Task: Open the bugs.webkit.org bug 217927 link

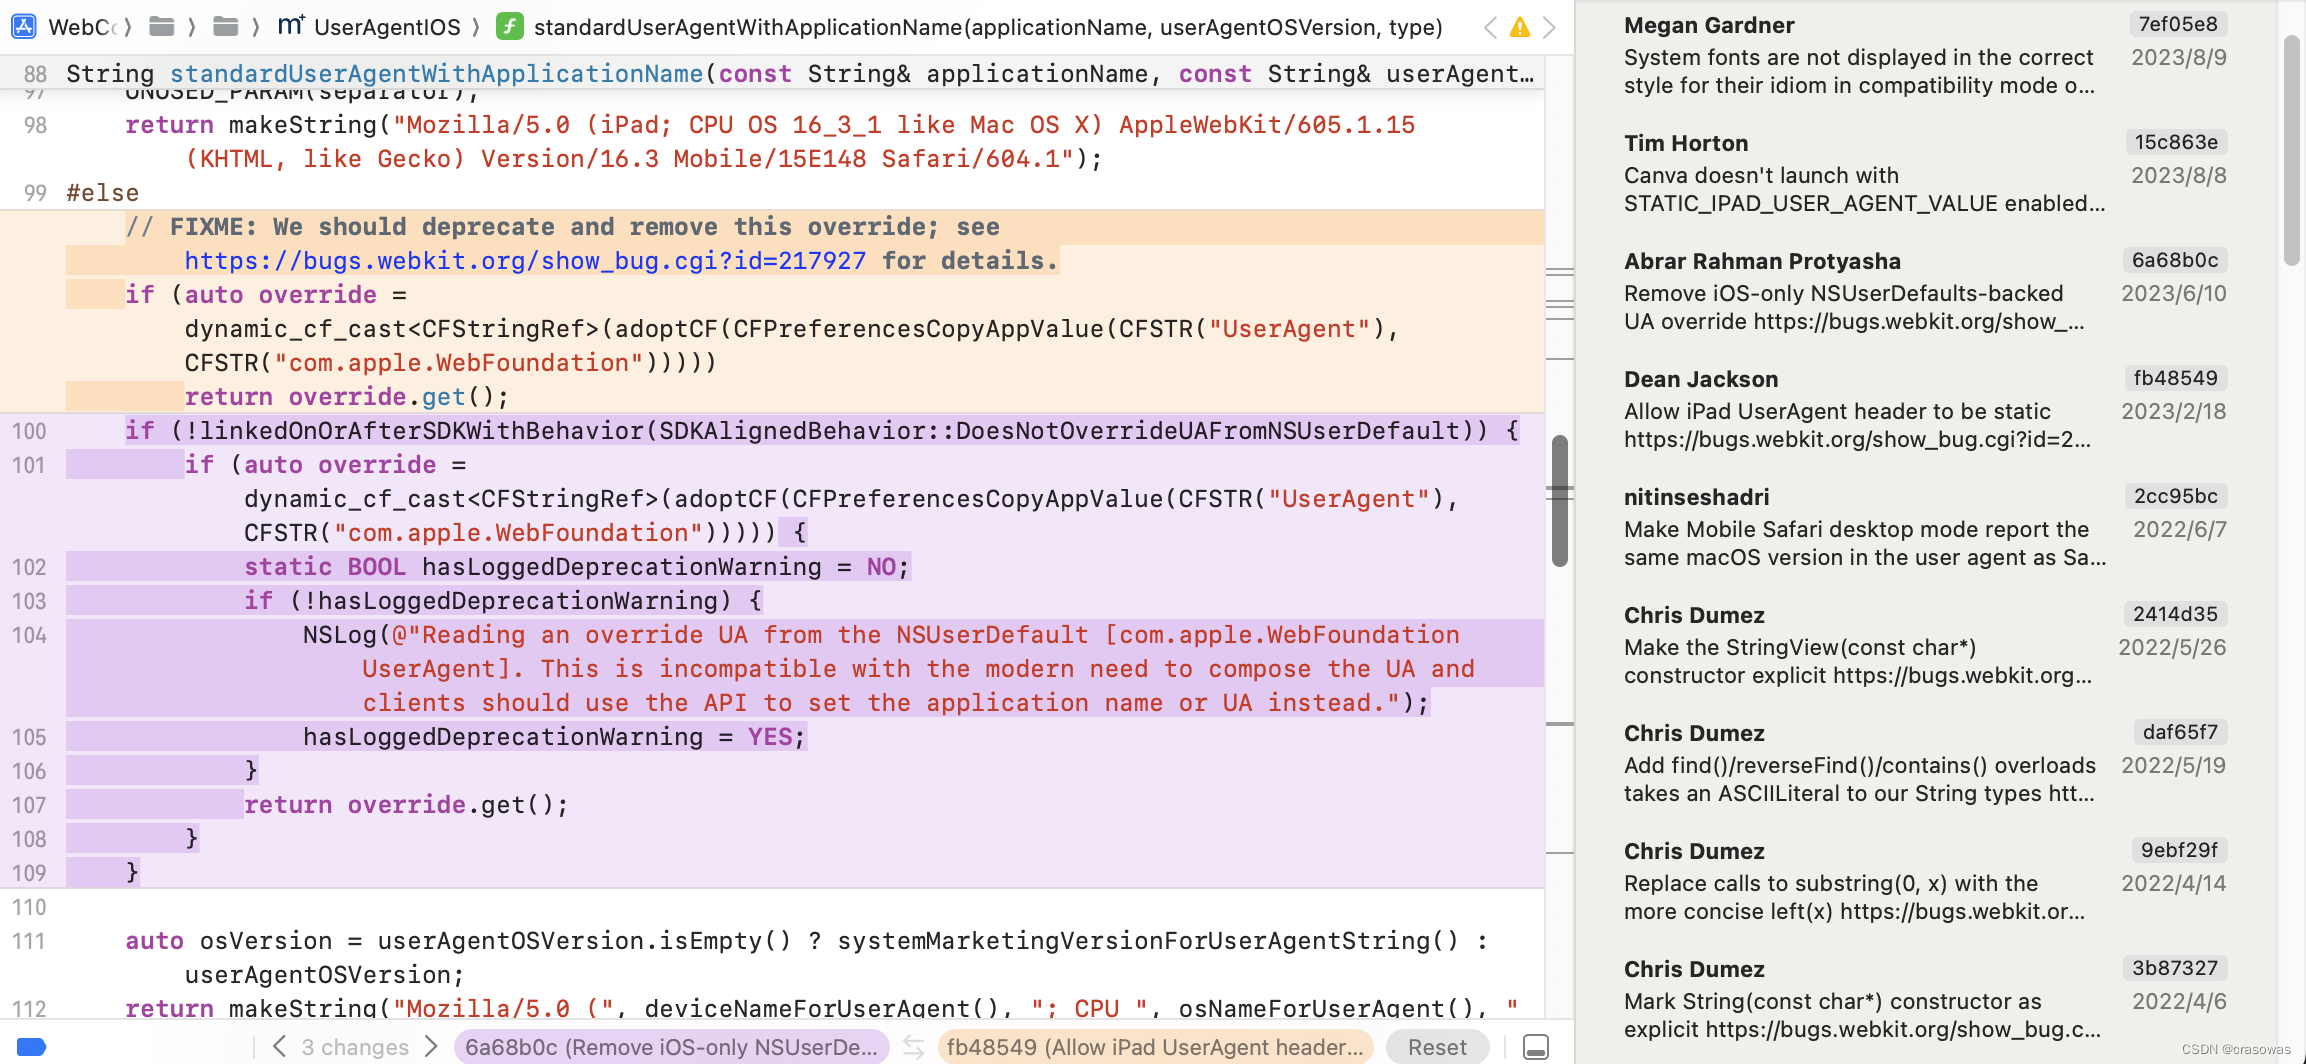Action: click(x=525, y=261)
